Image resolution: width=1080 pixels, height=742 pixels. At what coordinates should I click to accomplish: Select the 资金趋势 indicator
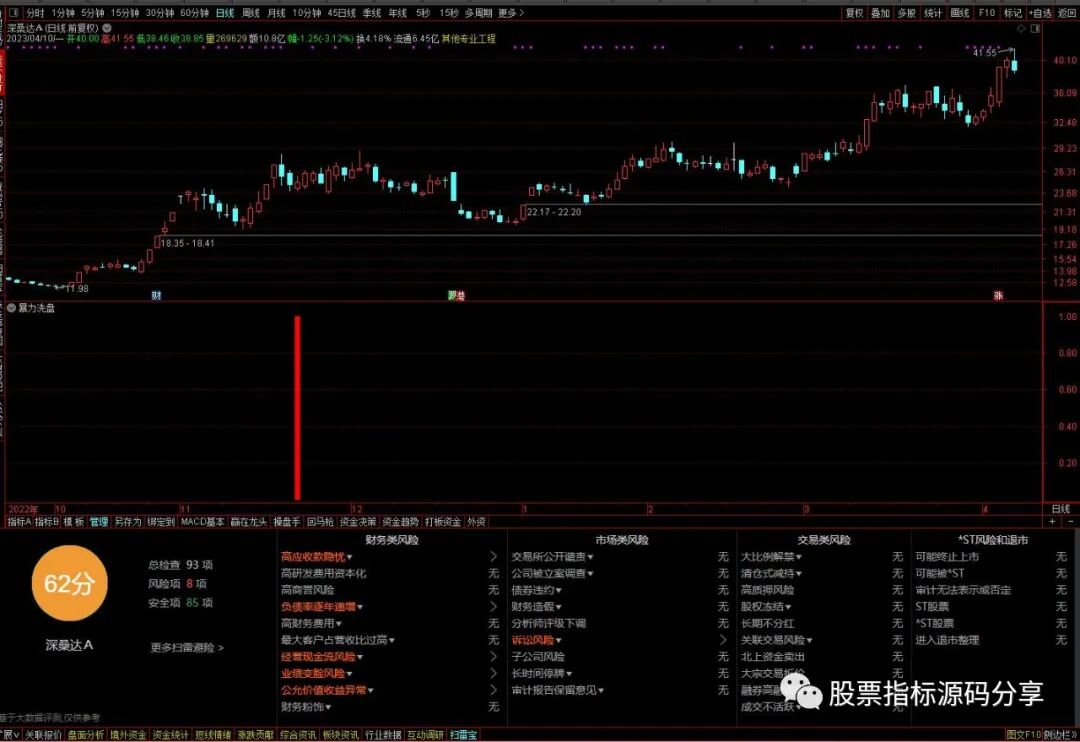(401, 522)
